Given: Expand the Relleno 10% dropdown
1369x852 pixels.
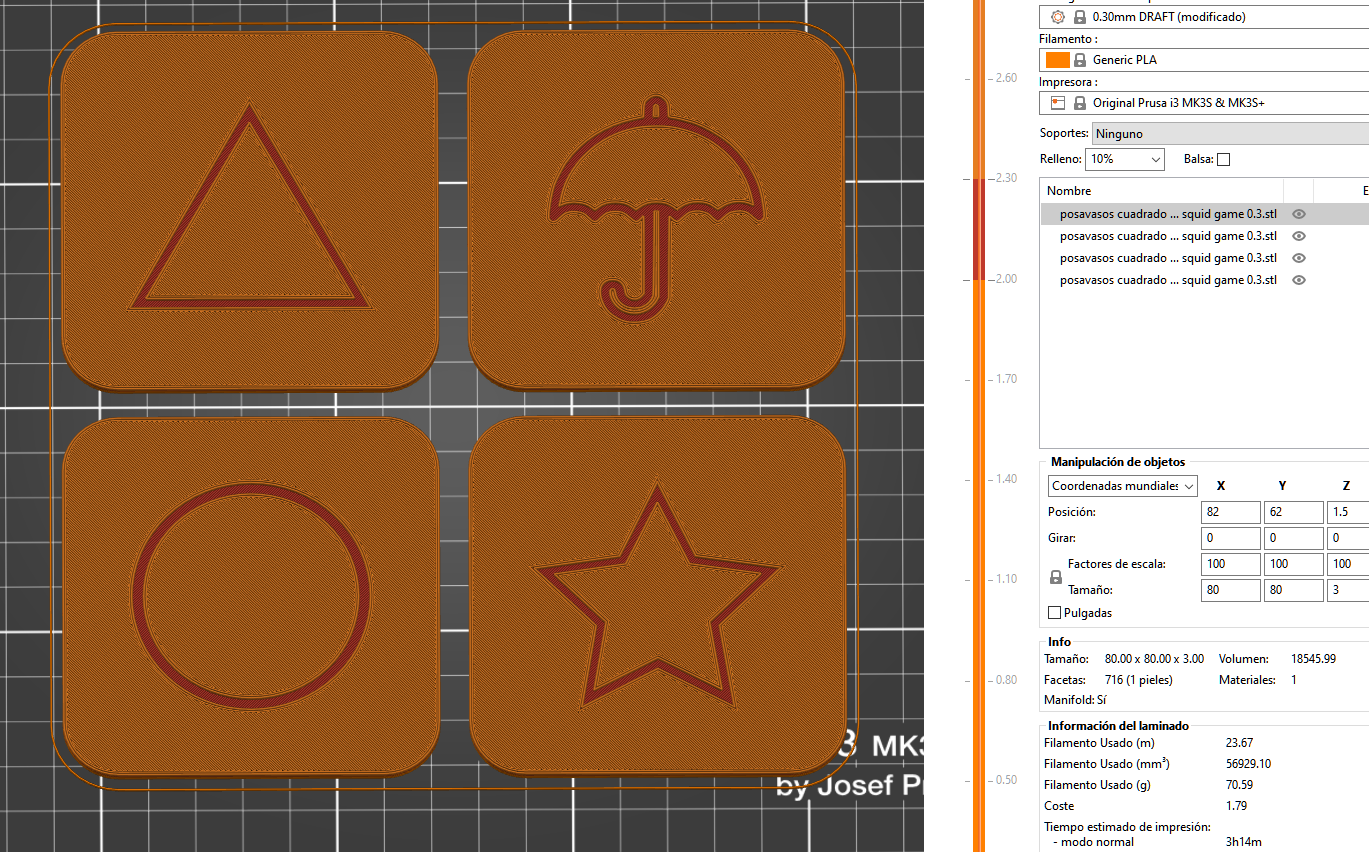Looking at the screenshot, I should tap(1127, 159).
